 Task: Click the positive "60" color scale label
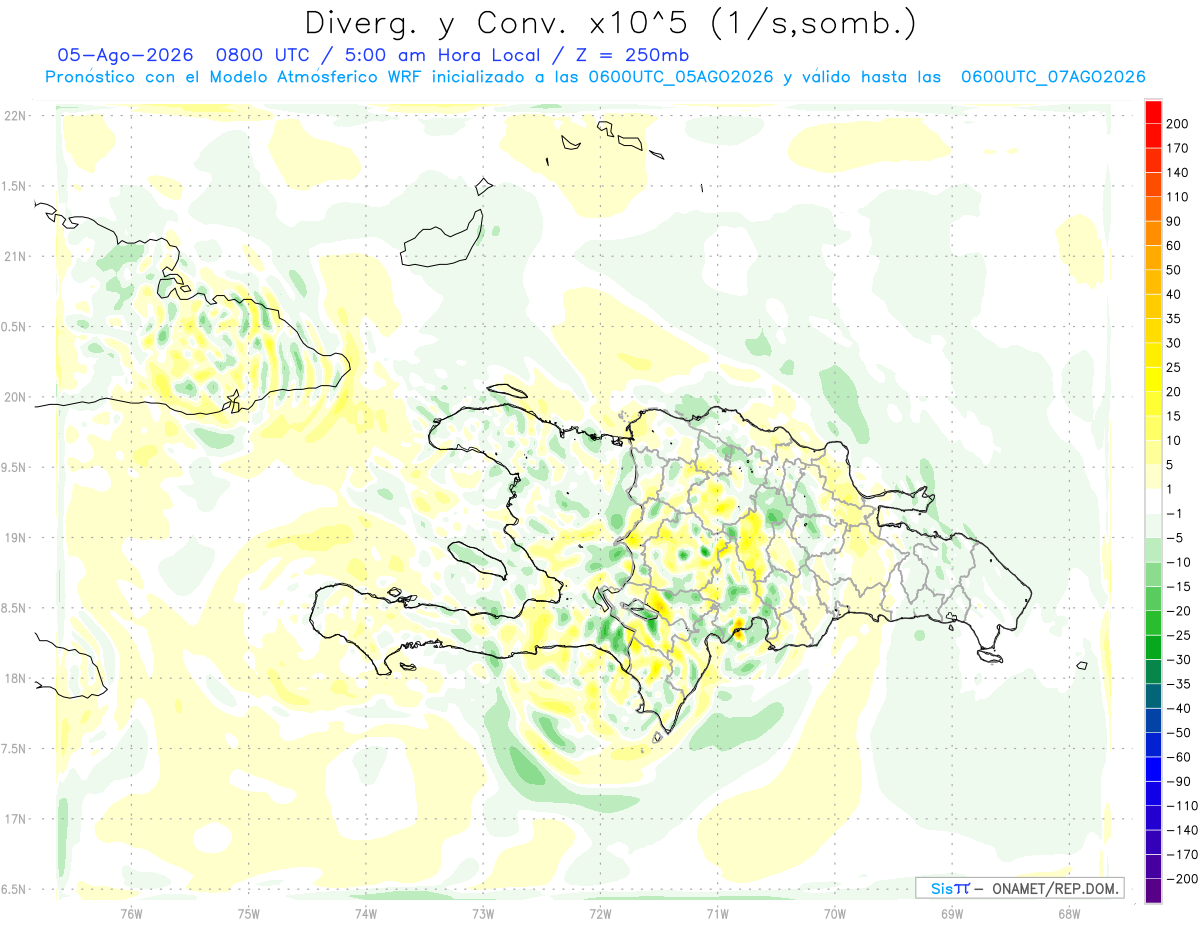(1174, 246)
